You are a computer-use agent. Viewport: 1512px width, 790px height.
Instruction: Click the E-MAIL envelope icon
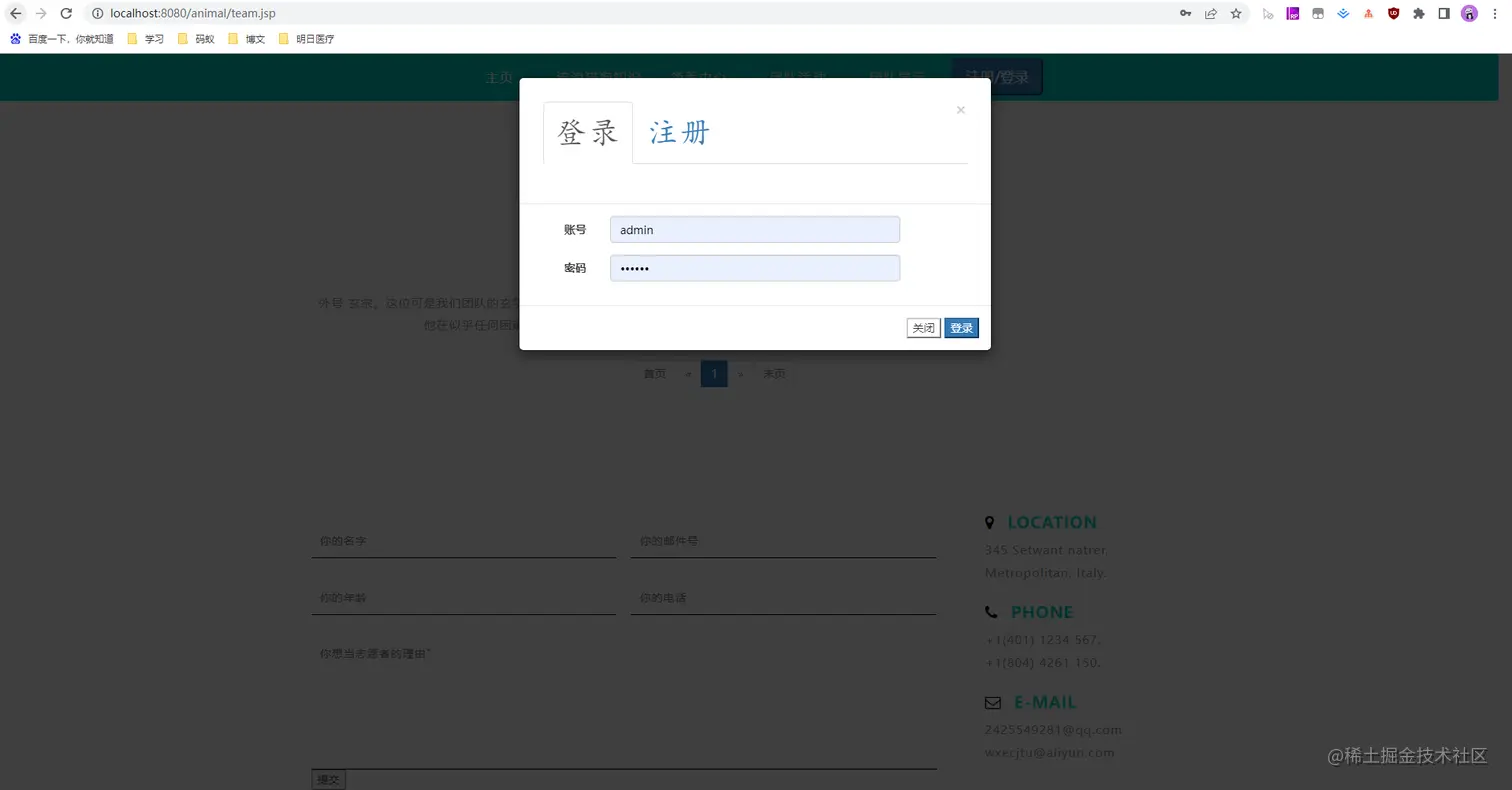coord(993,703)
